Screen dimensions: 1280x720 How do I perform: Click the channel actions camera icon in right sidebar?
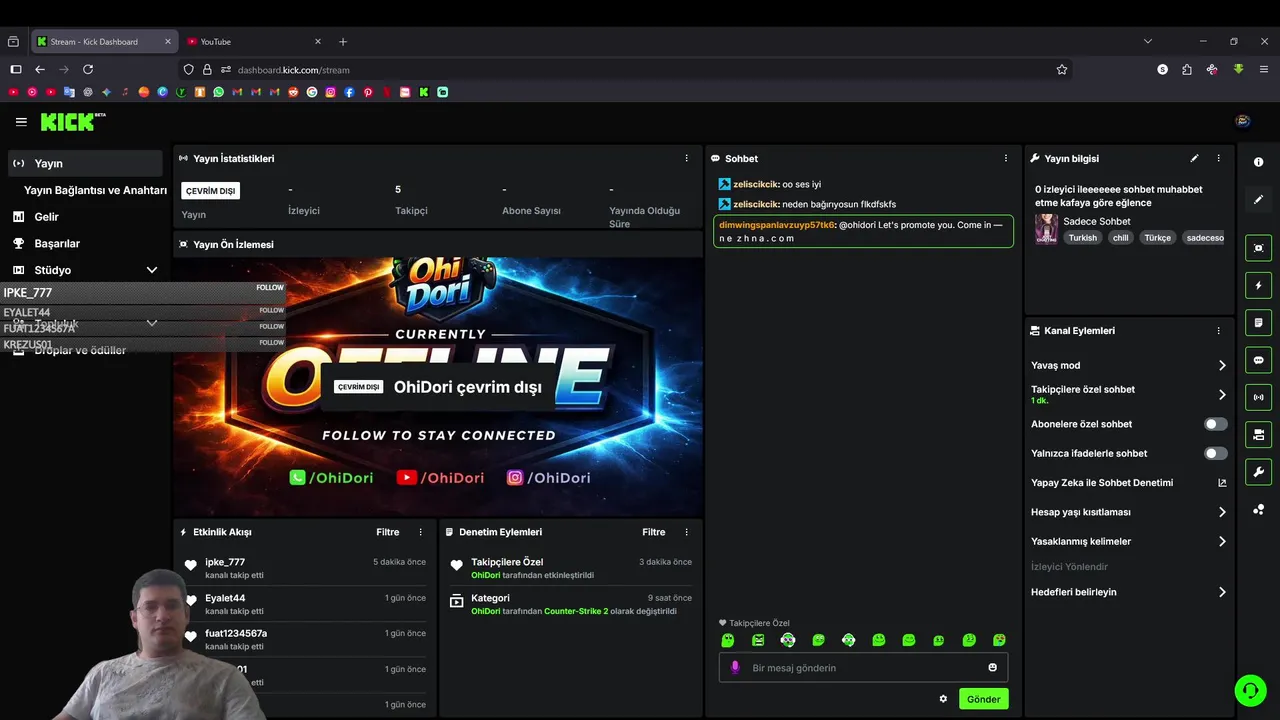(x=1258, y=435)
